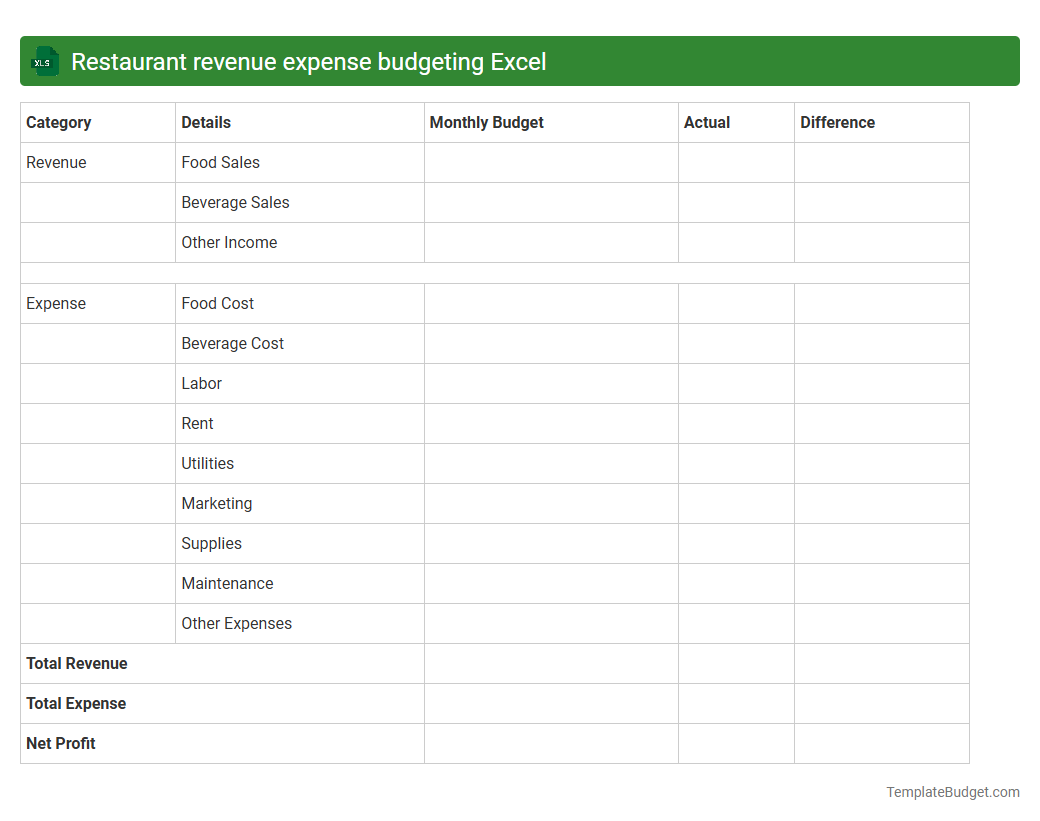Click the Actual column header
The height and width of the screenshot is (821, 1040).
click(x=707, y=122)
